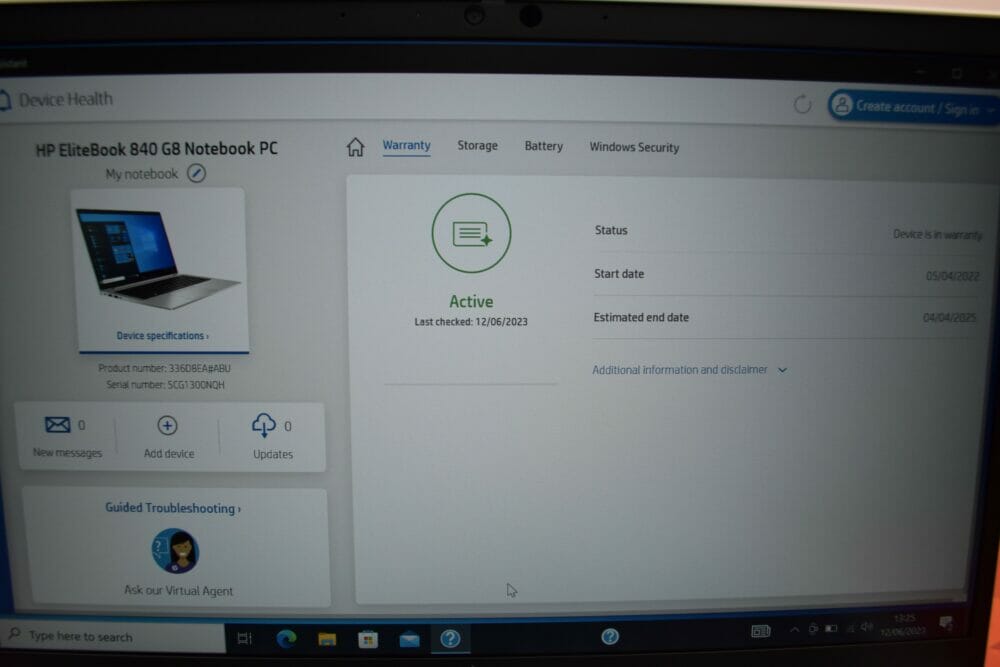Click the Virtual Agent avatar
Viewport: 1000px width, 667px height.
click(175, 551)
